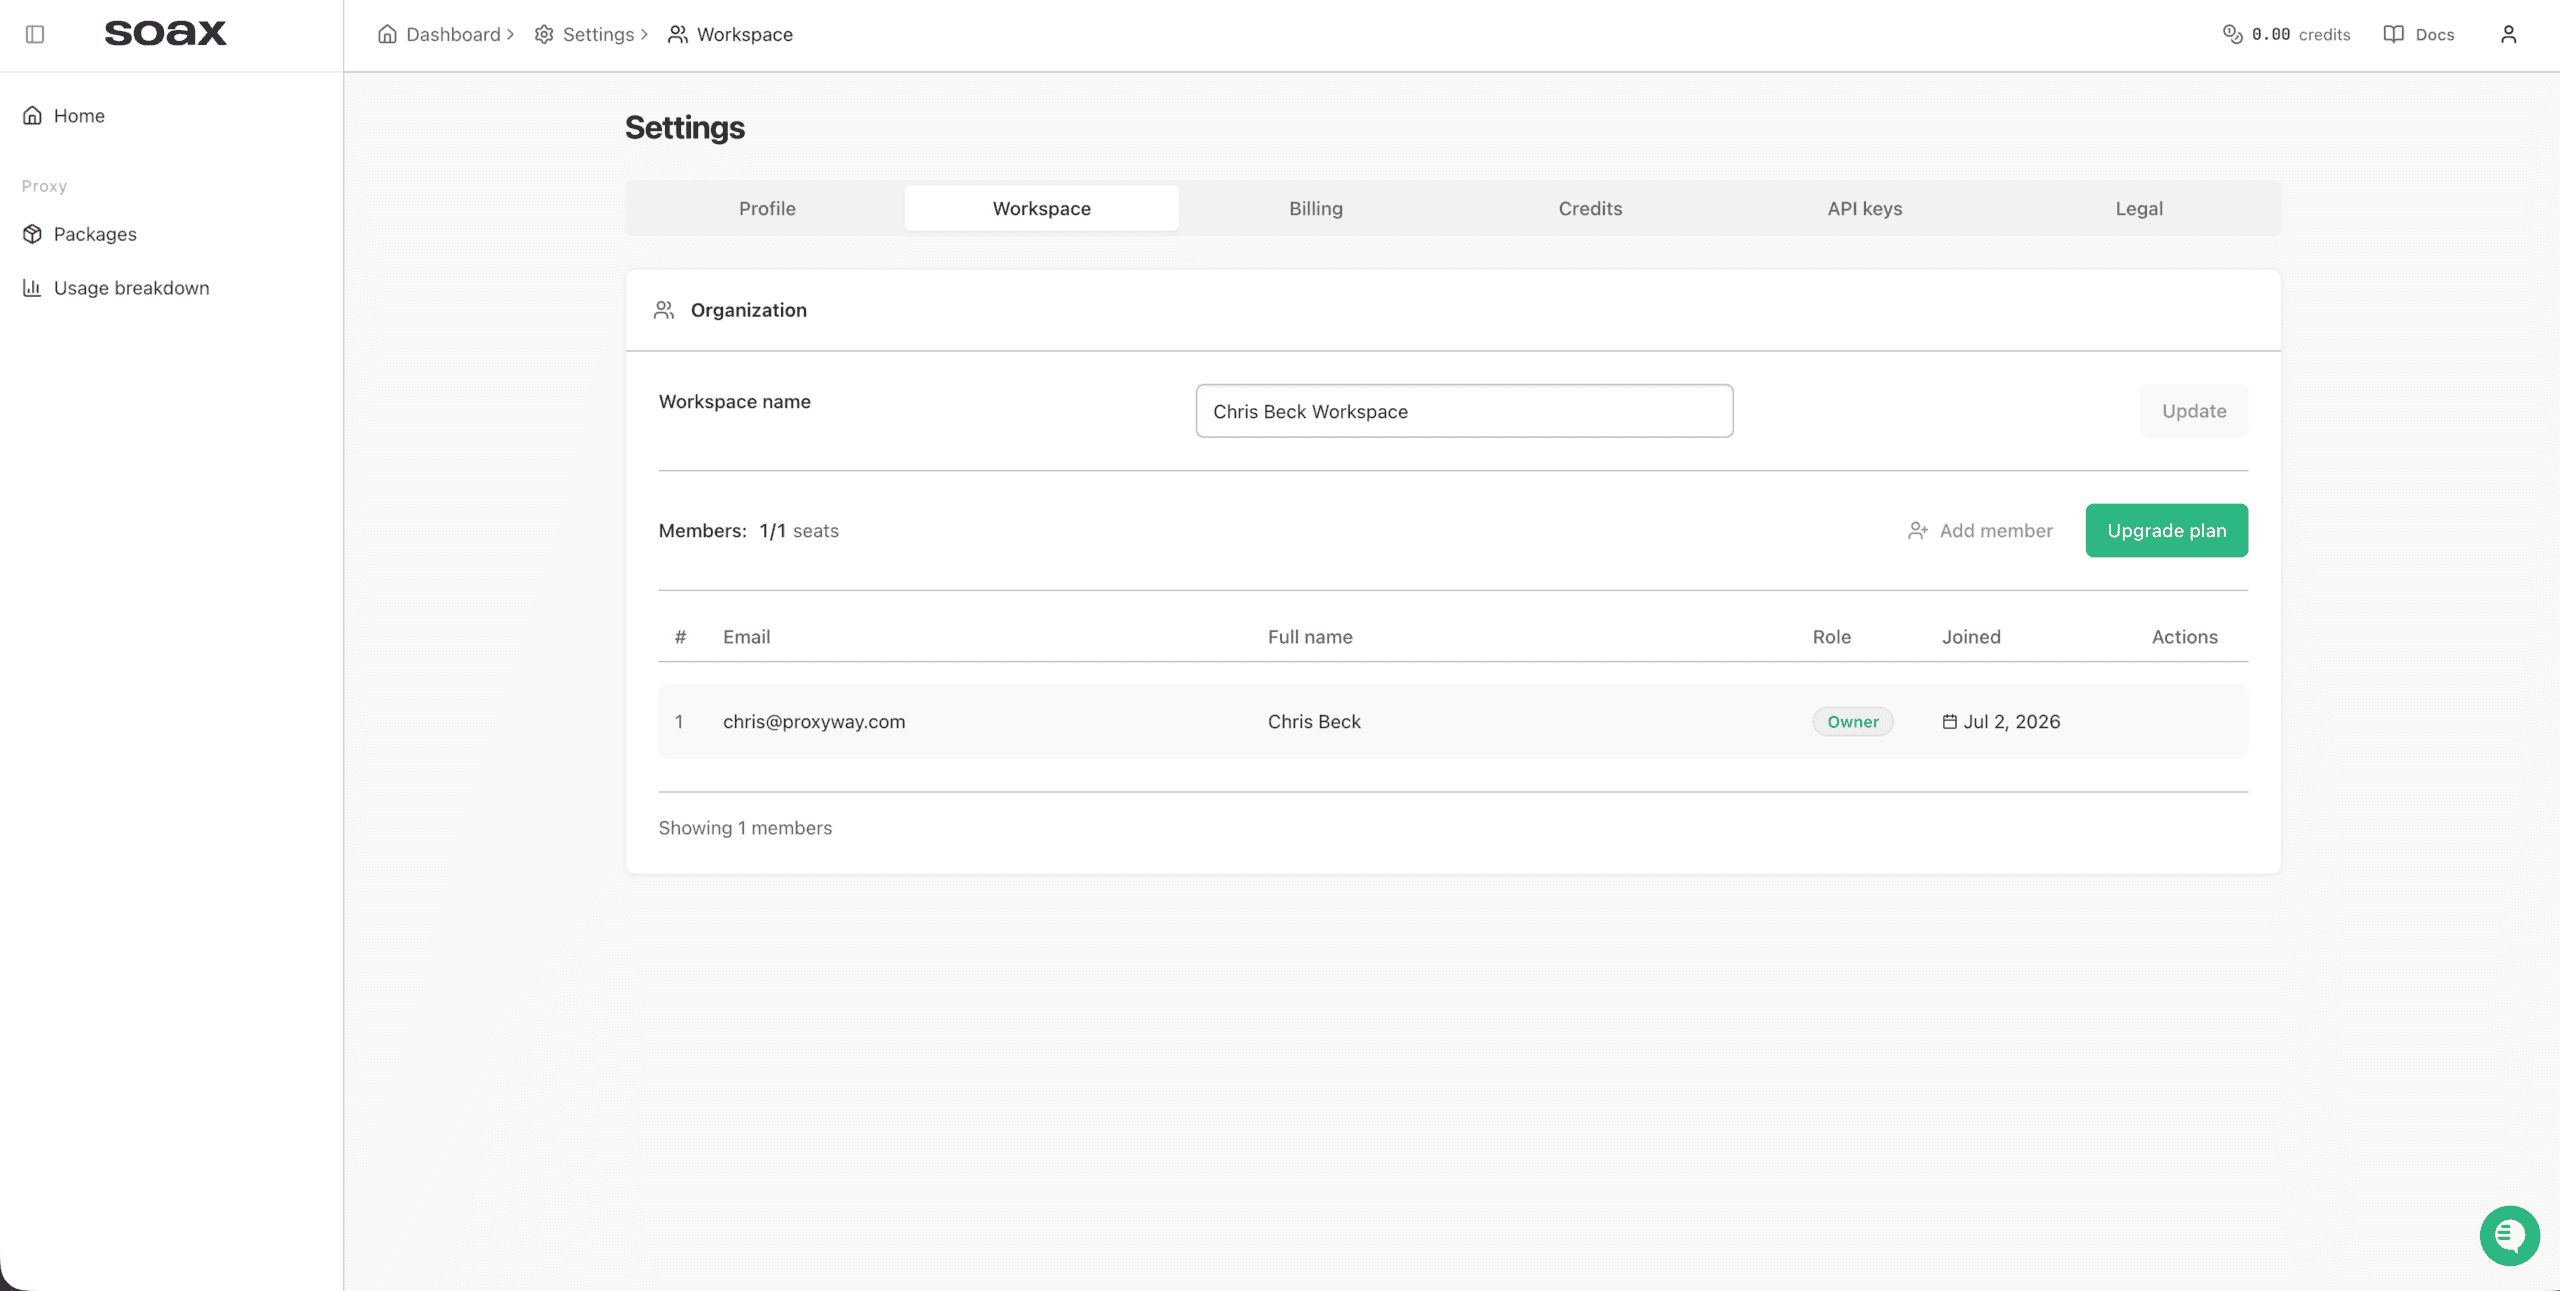The height and width of the screenshot is (1291, 2560).
Task: Click the Workspace breadcrumb people icon
Action: pyautogui.click(x=678, y=34)
